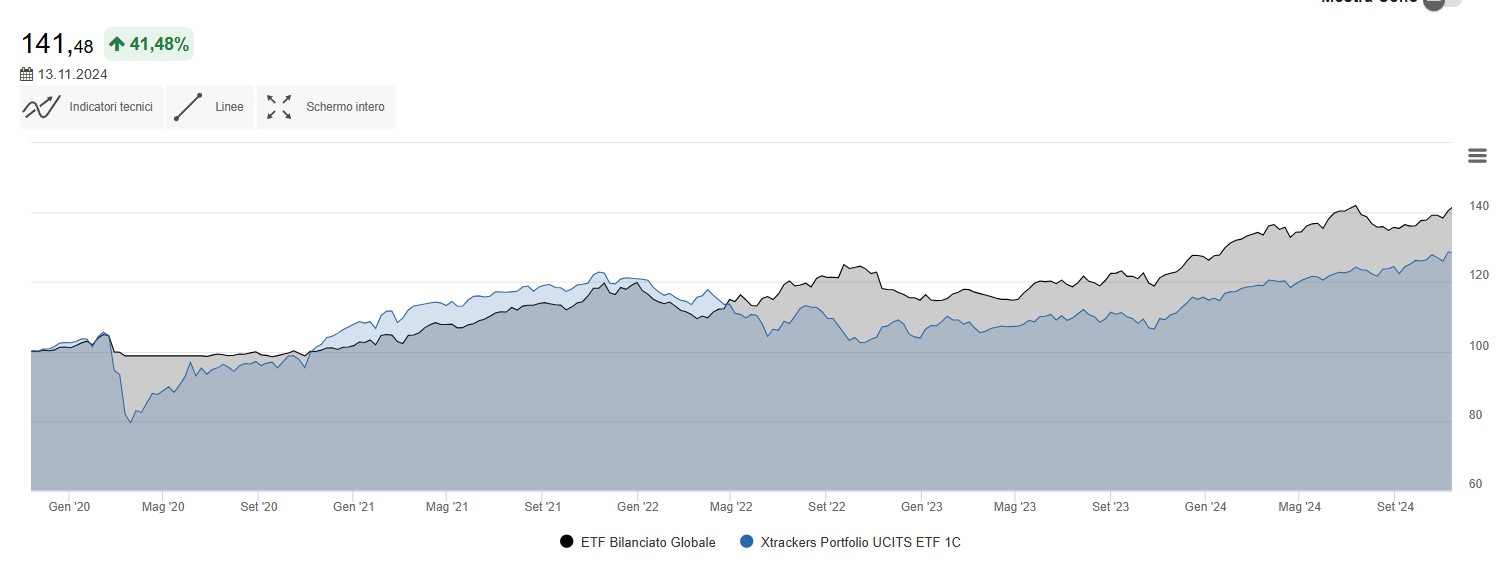The image size is (1511, 566).
Task: Select the Linee drawing tool icon
Action: point(188,107)
